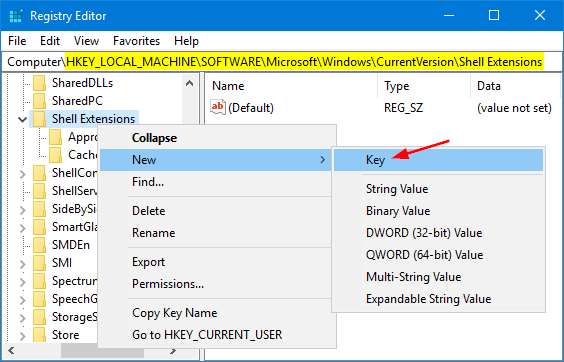Viewport: 564px width, 362px height.
Task: Create a new QWORD (64-bit) Value
Action: tap(438, 255)
